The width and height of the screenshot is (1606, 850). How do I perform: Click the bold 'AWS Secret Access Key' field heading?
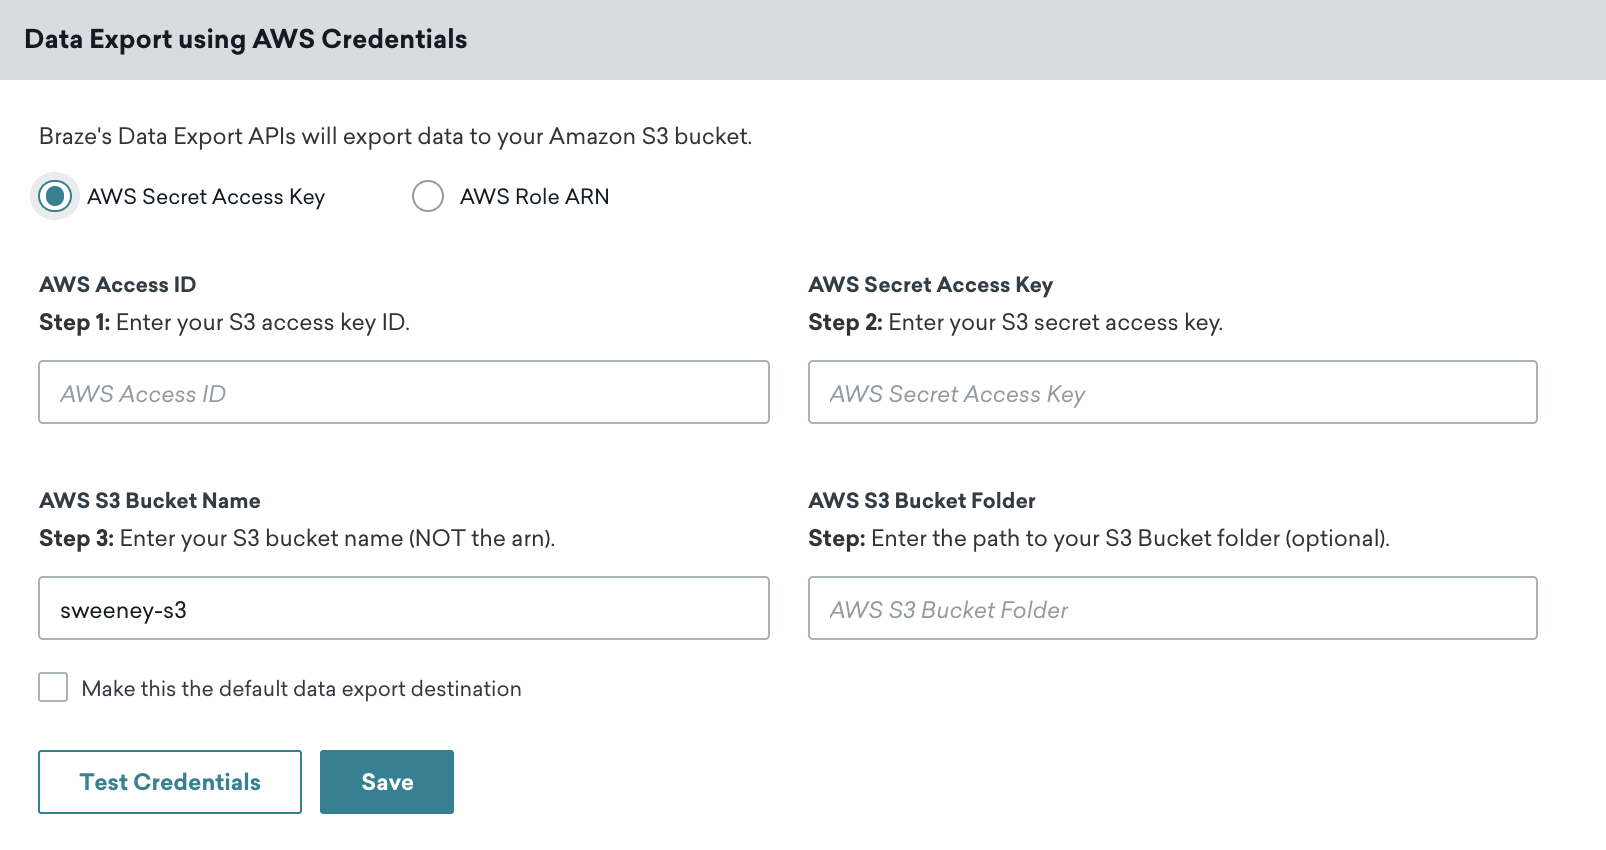pyautogui.click(x=930, y=285)
